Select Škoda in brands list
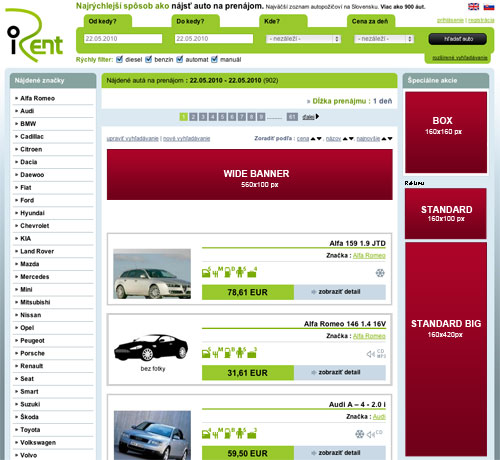 pyautogui.click(x=29, y=417)
